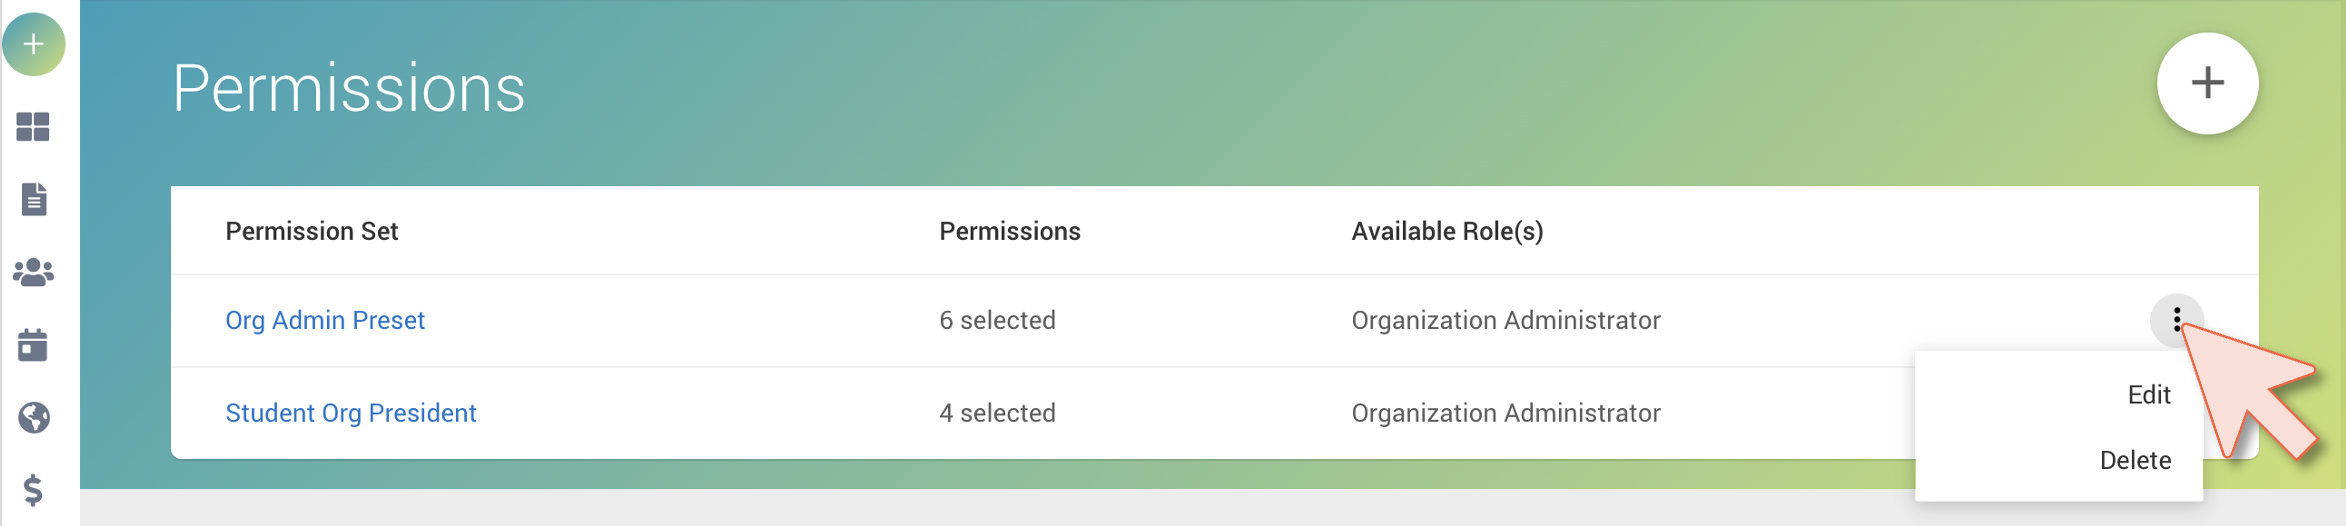This screenshot has height=526, width=2346.
Task: Open the people group sidebar icon
Action: (x=33, y=272)
